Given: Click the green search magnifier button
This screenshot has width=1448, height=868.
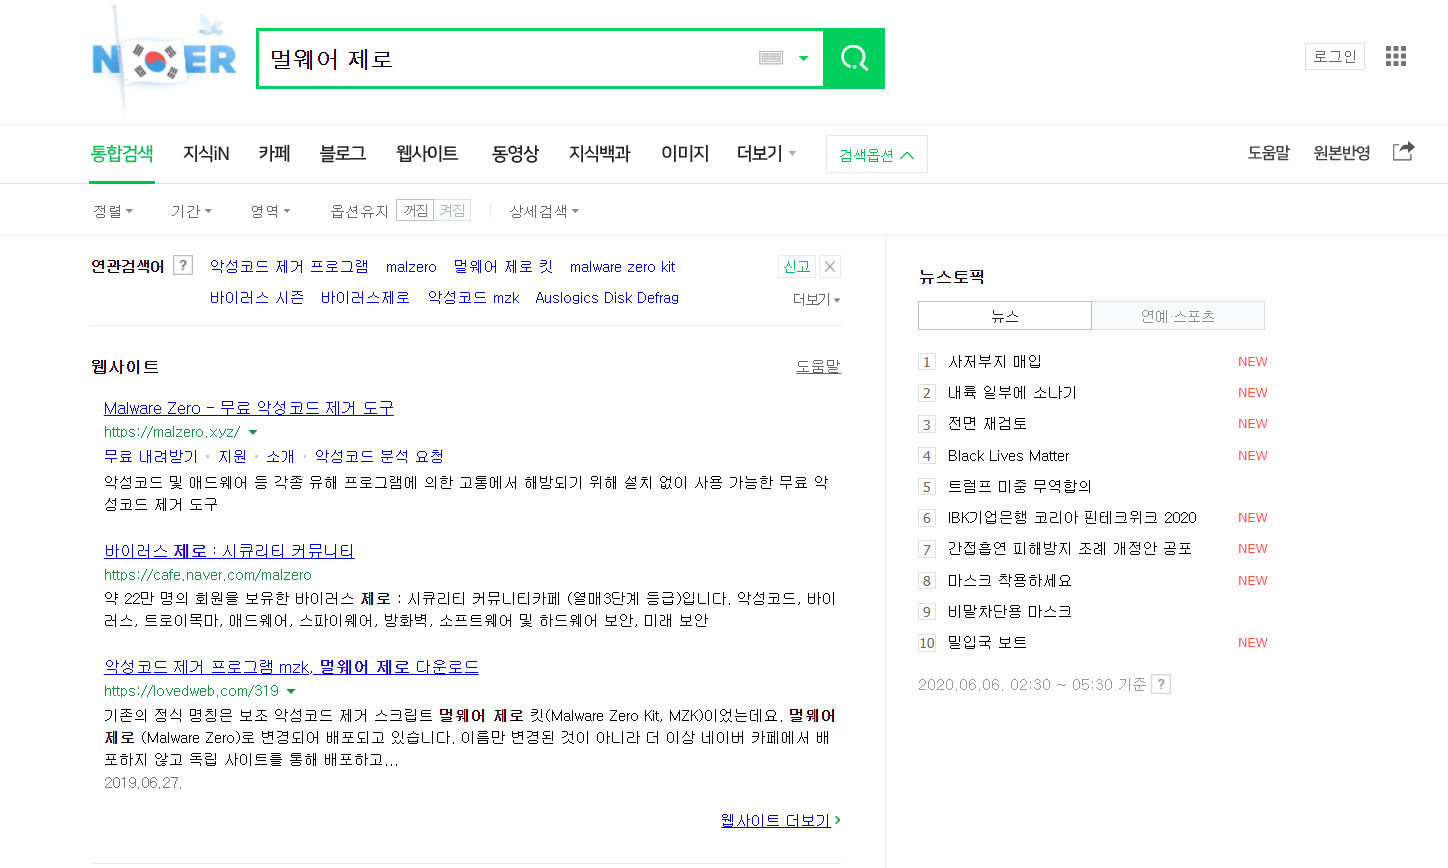Looking at the screenshot, I should tap(854, 58).
